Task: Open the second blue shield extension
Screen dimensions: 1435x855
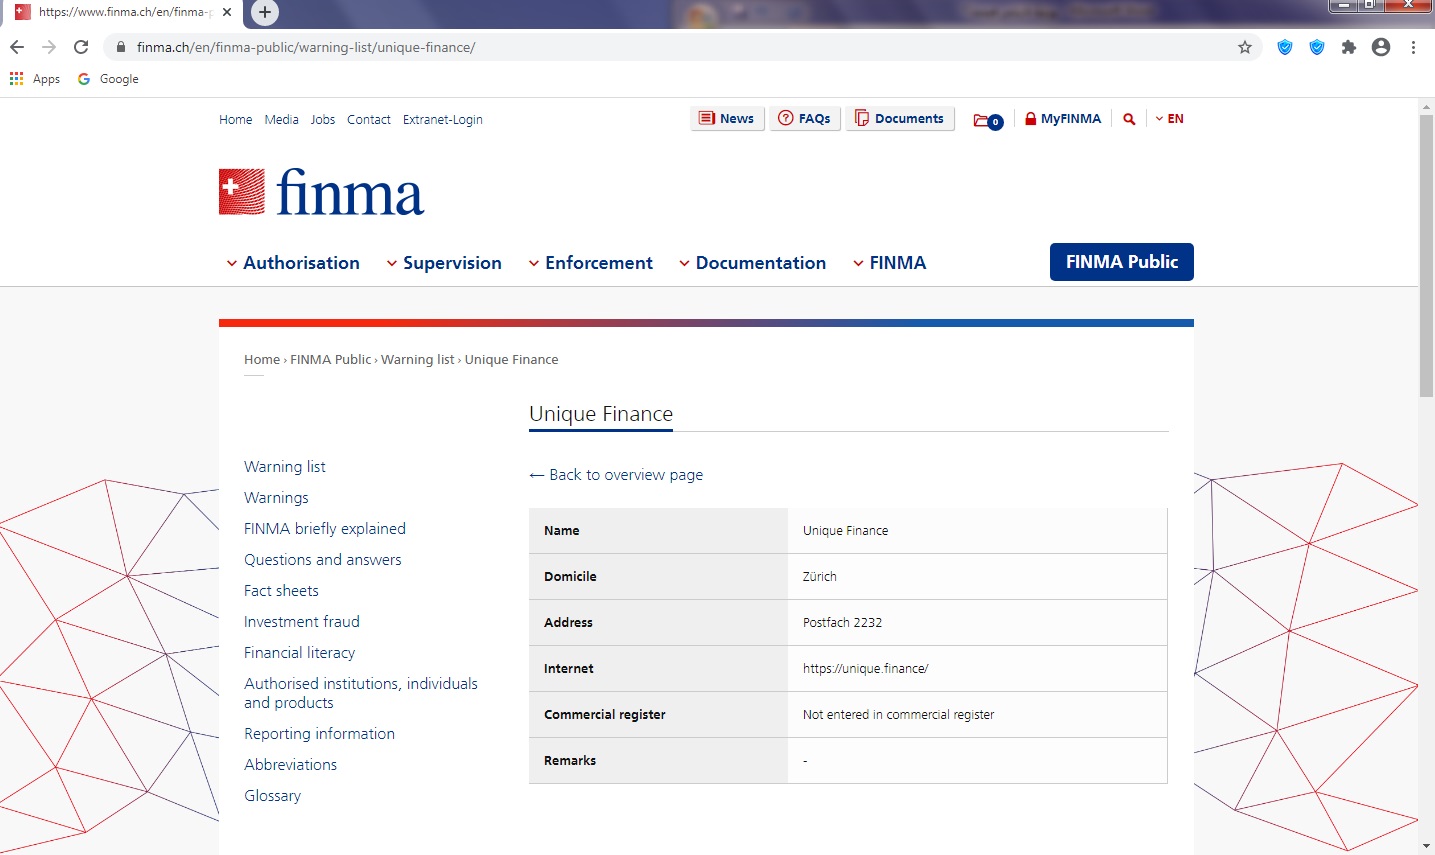Action: [x=1317, y=47]
